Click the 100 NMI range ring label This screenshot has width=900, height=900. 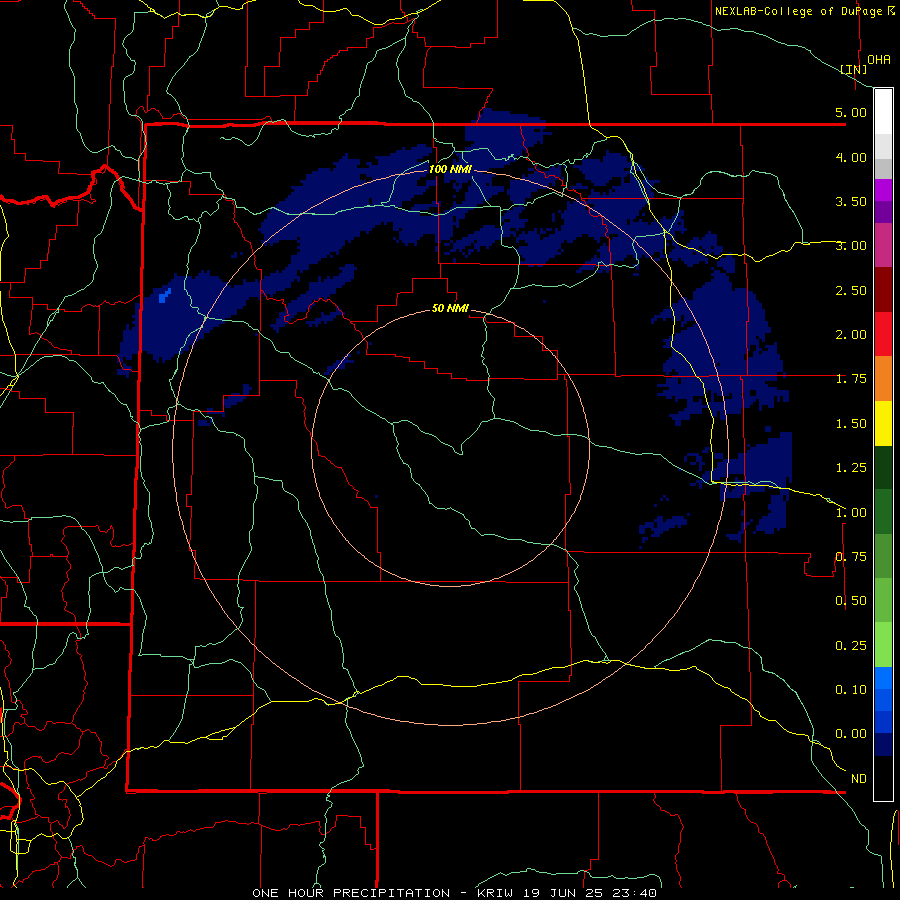coord(450,169)
